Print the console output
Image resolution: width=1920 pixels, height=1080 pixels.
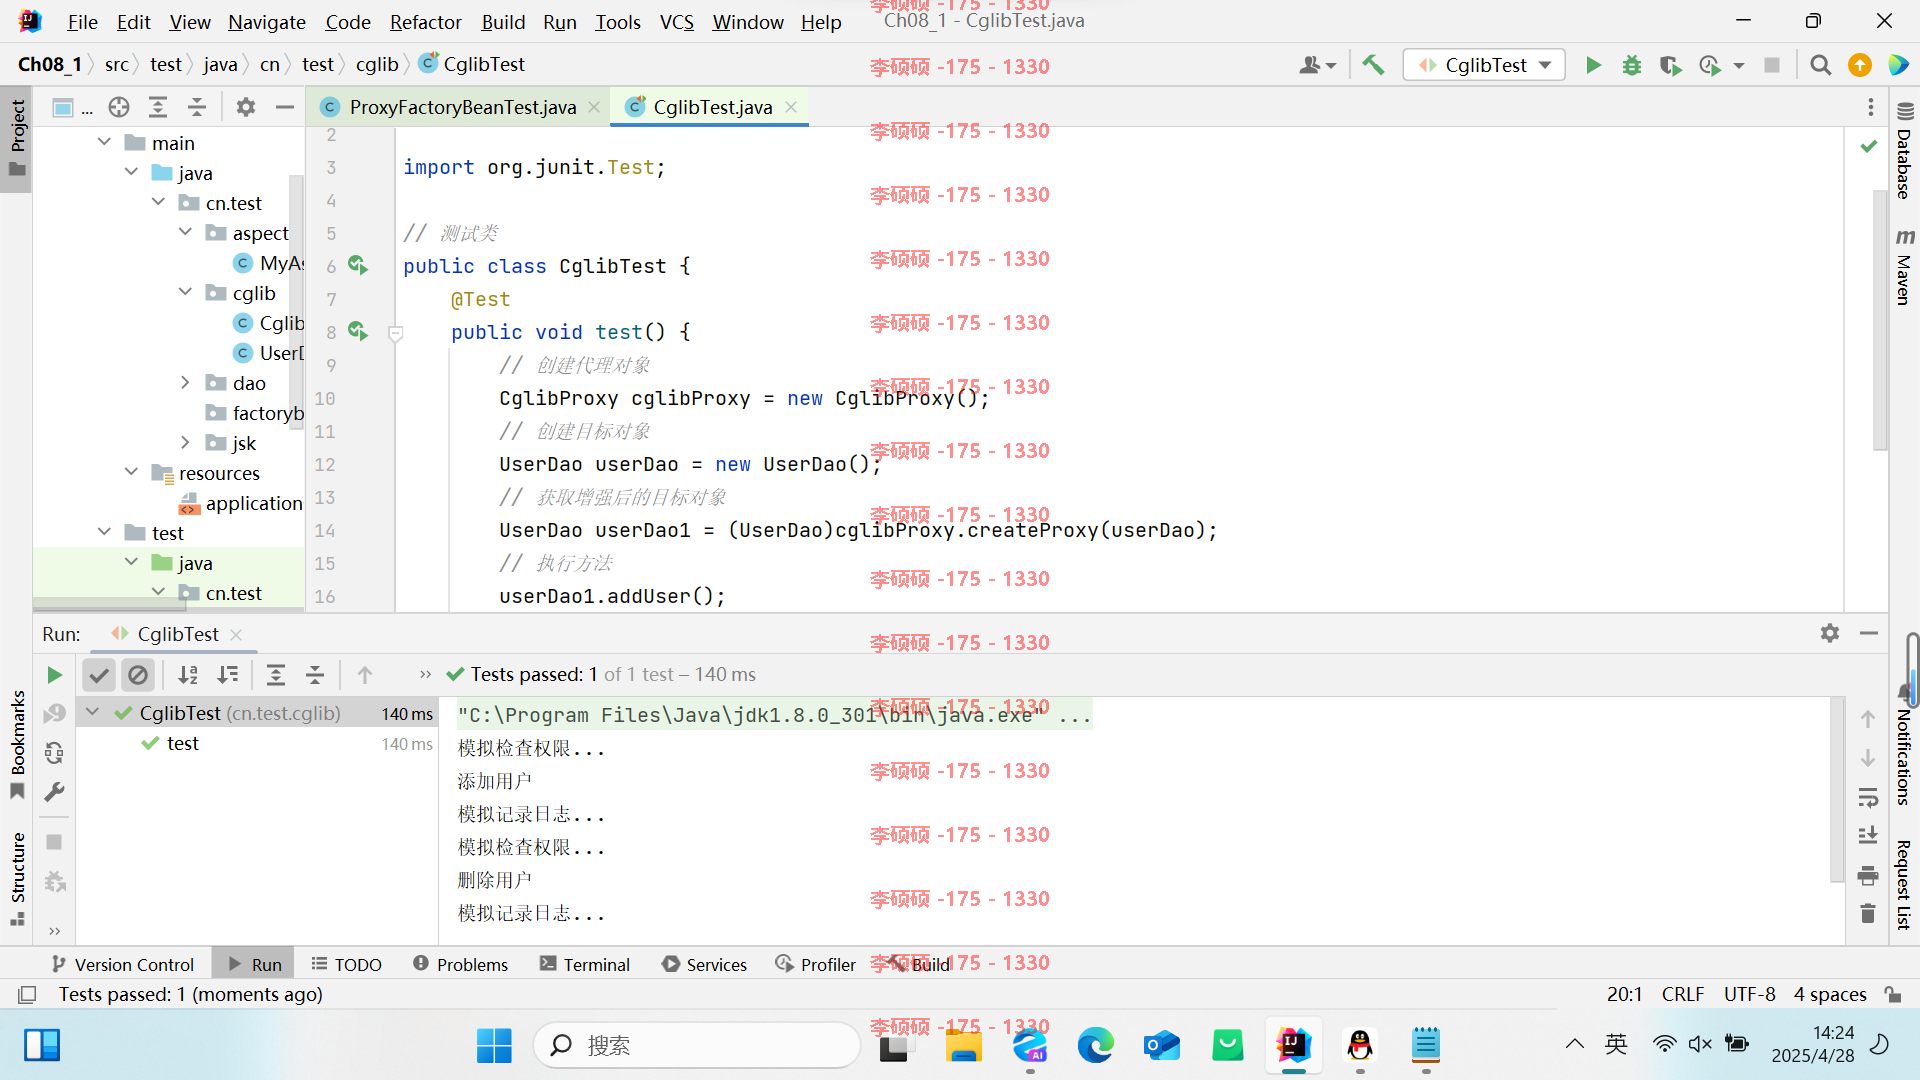pos(1868,876)
